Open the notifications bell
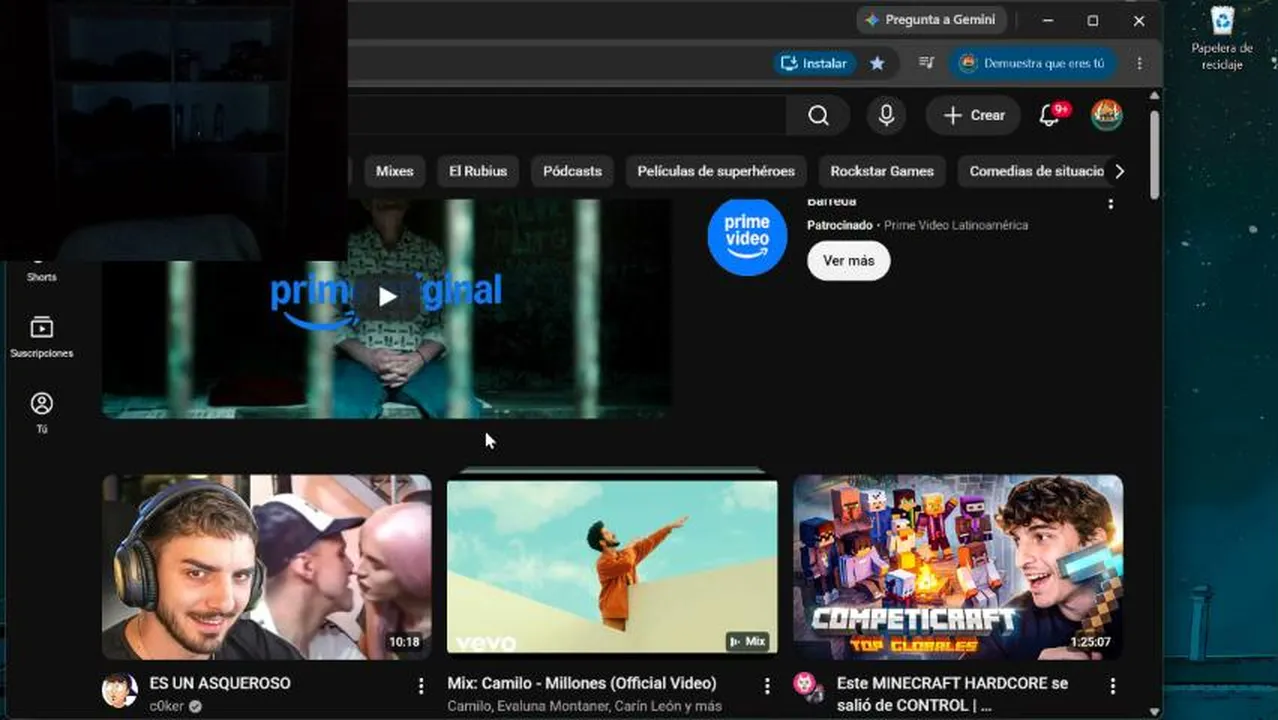1278x720 pixels. [x=1049, y=115]
